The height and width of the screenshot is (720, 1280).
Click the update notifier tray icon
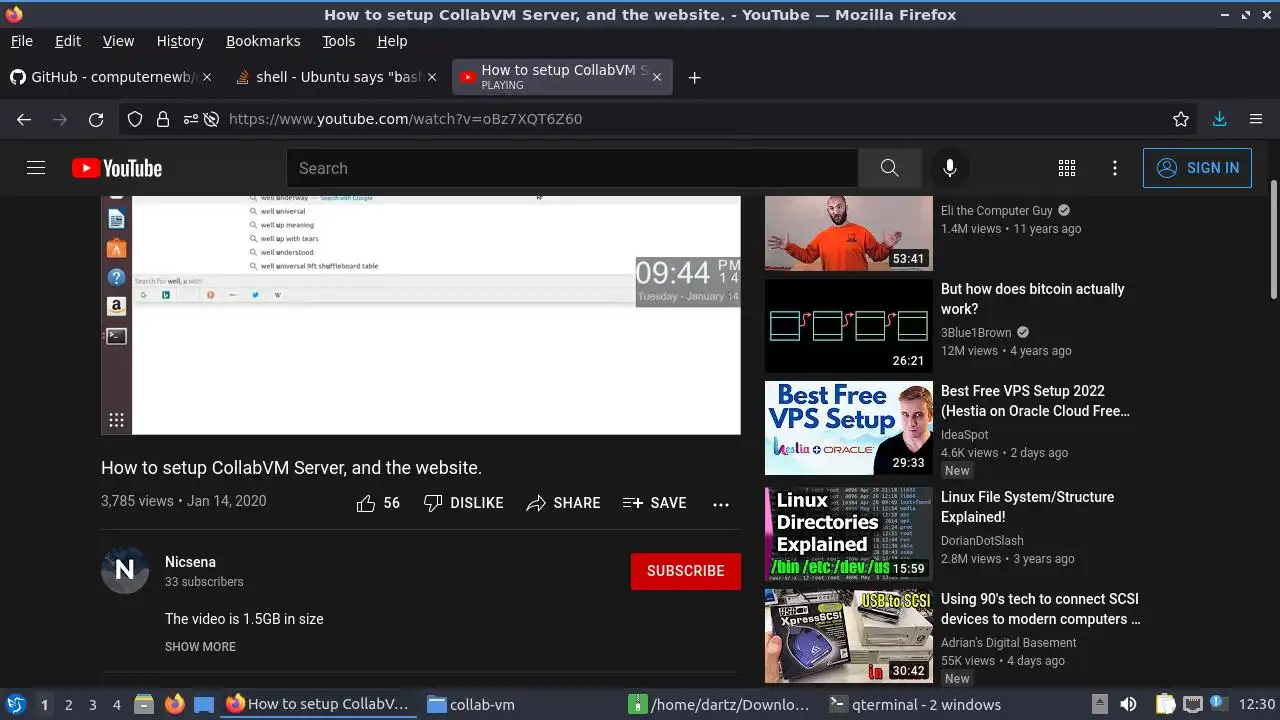pyautogui.click(x=1218, y=703)
